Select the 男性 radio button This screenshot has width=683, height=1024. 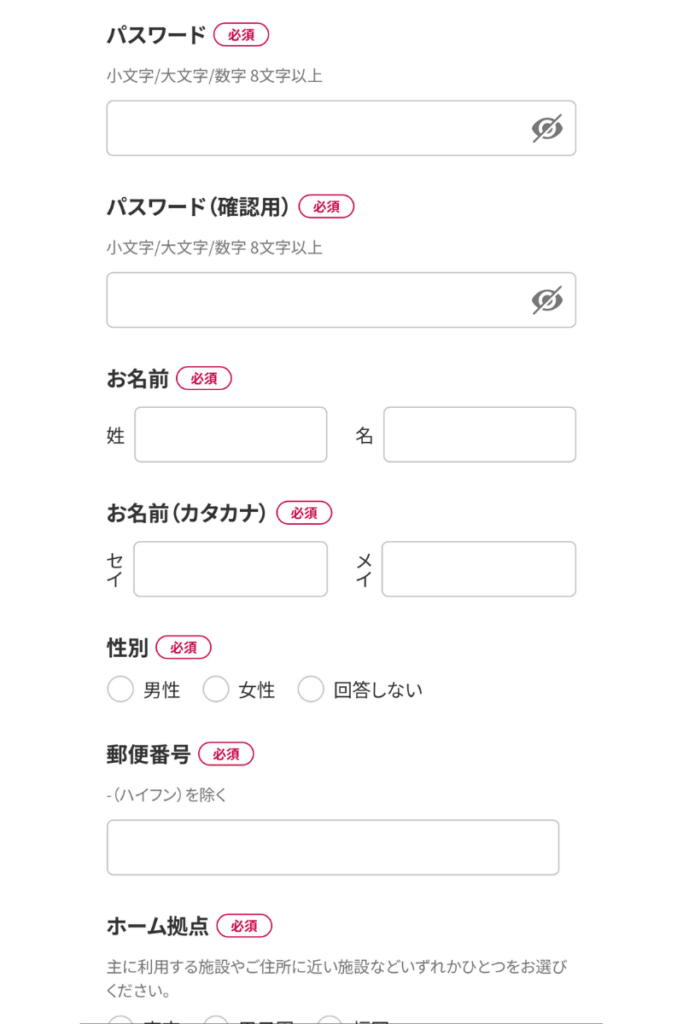coord(121,689)
